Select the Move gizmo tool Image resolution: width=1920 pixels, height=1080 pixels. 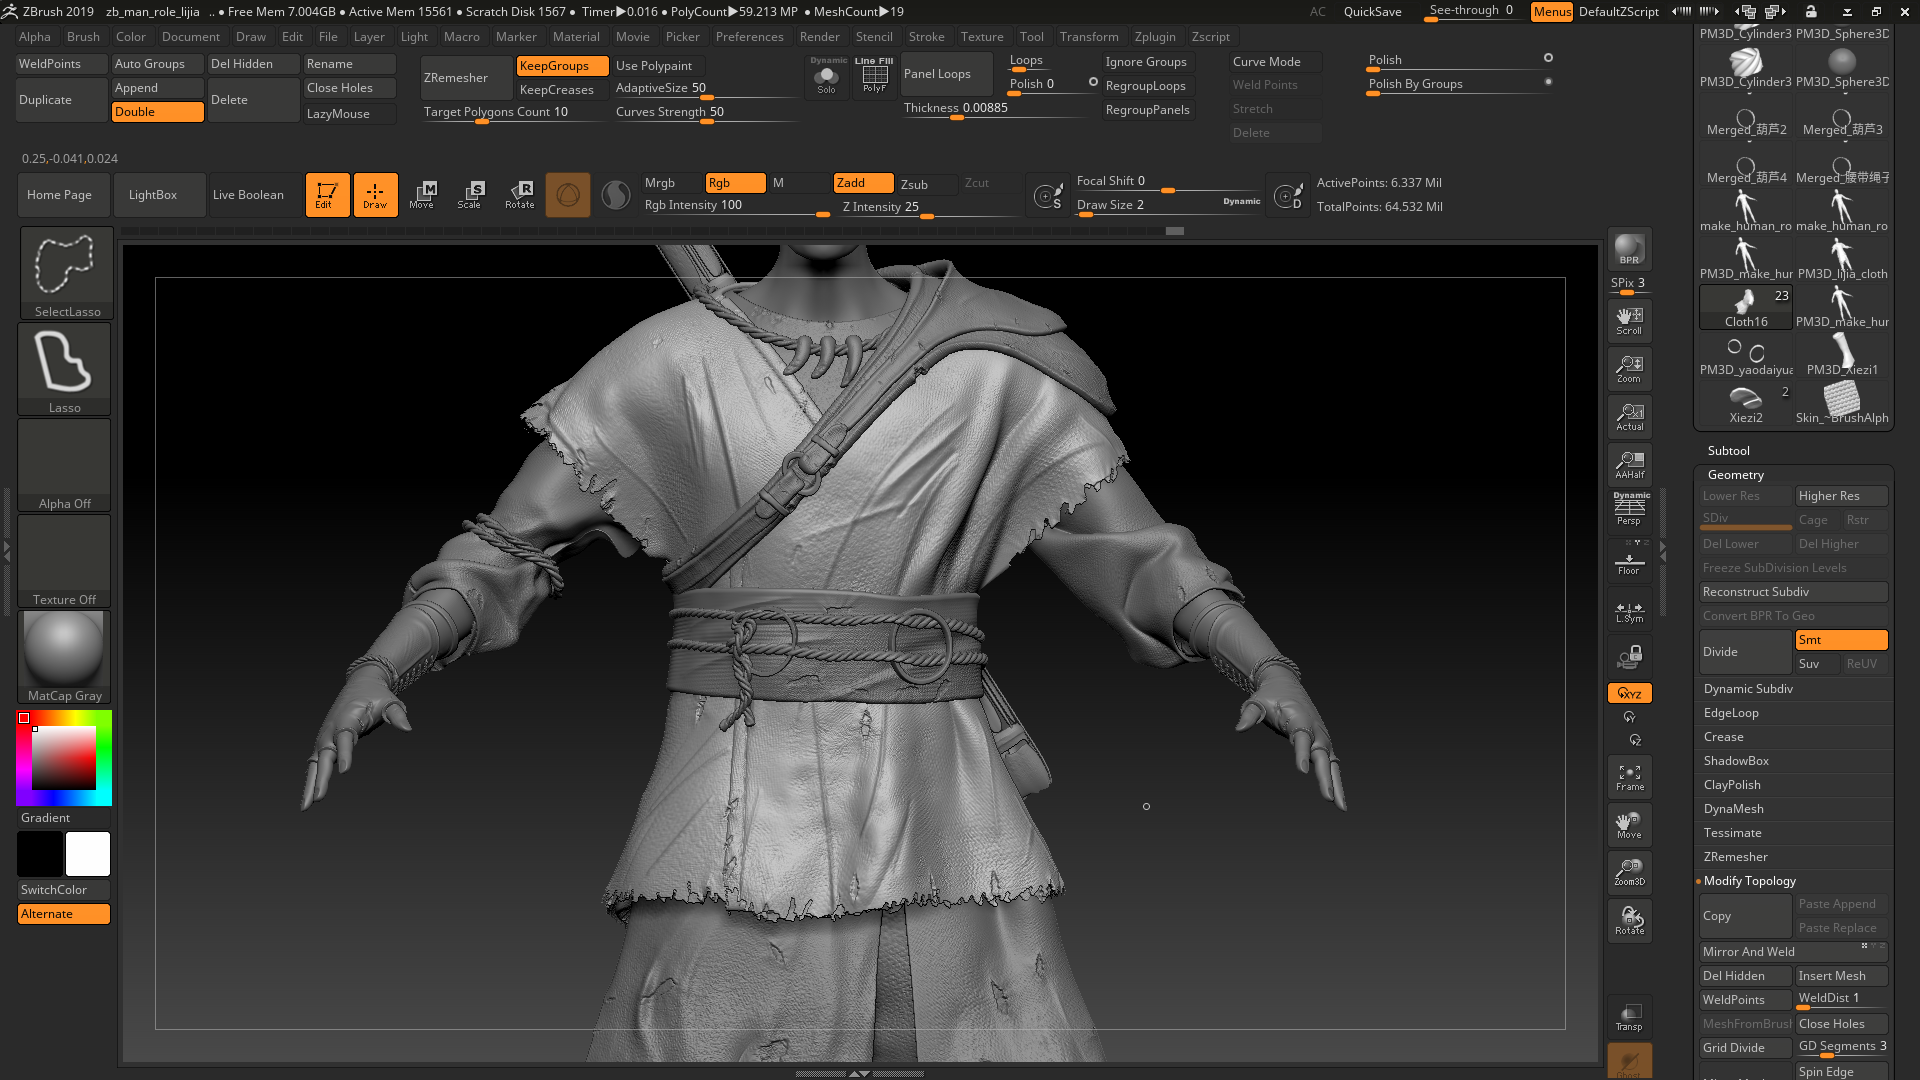point(423,195)
